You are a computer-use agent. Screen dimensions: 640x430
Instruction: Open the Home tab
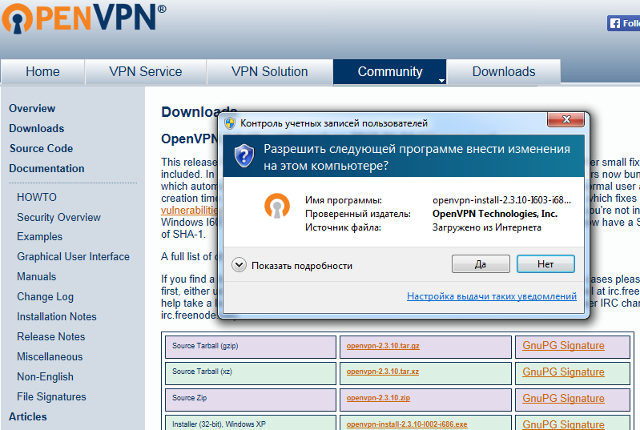pos(42,72)
